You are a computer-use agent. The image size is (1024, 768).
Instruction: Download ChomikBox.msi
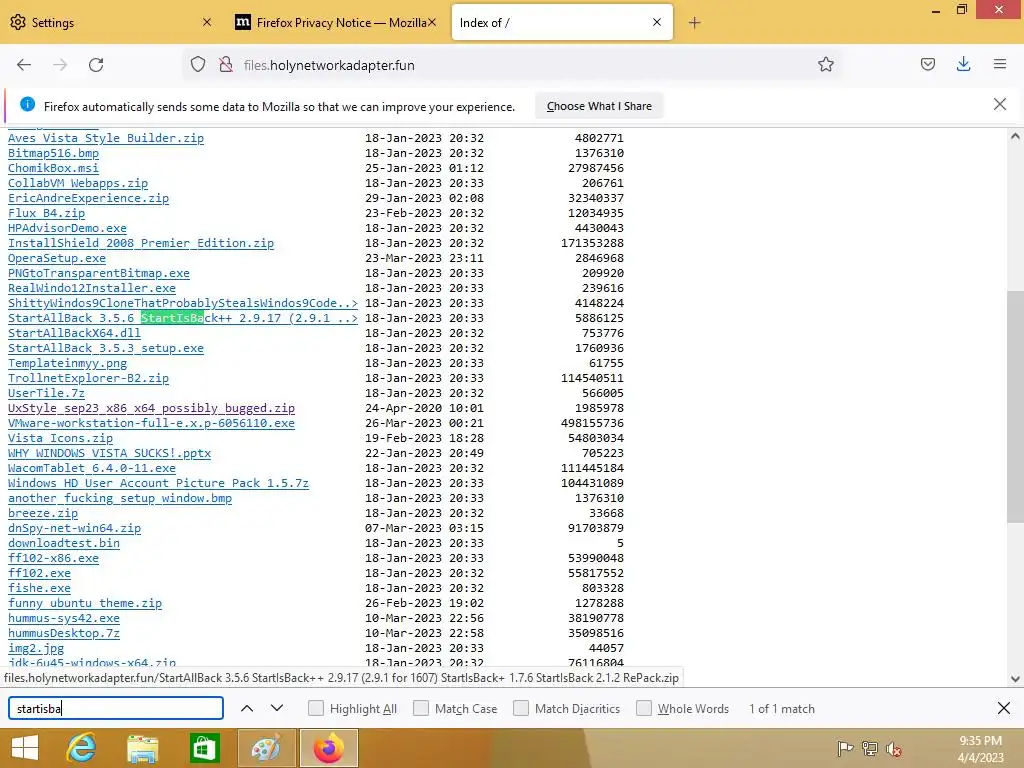pyautogui.click(x=54, y=168)
